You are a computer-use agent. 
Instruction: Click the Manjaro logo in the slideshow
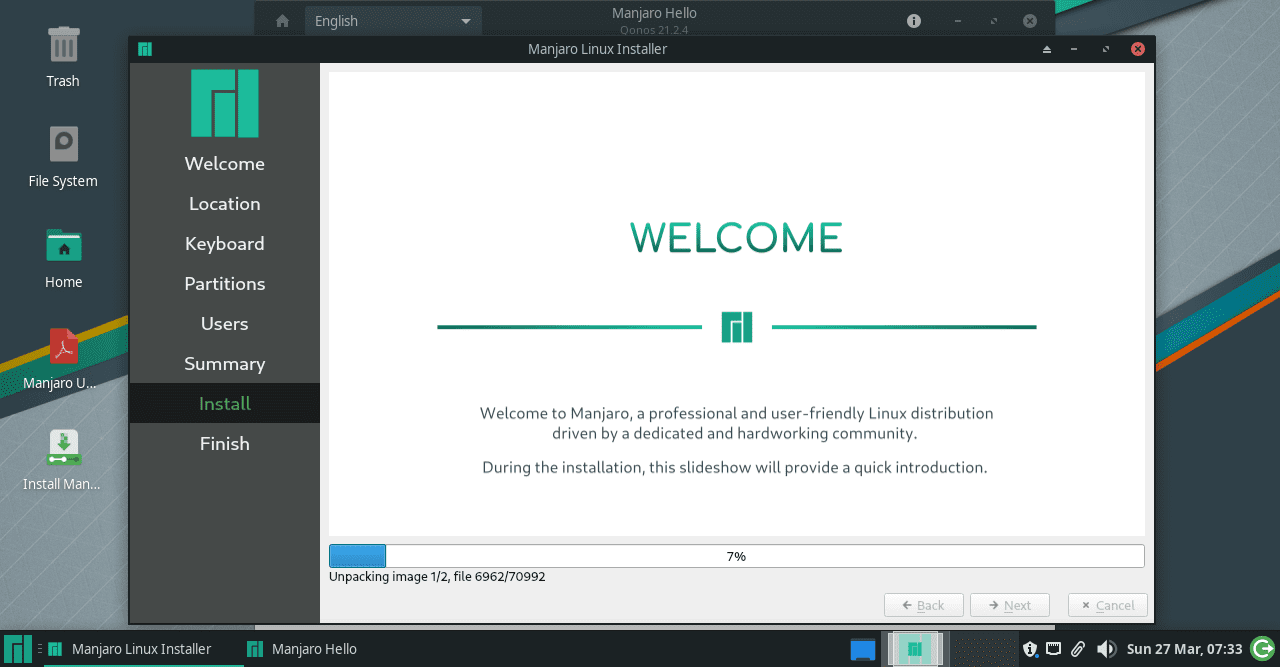click(737, 327)
